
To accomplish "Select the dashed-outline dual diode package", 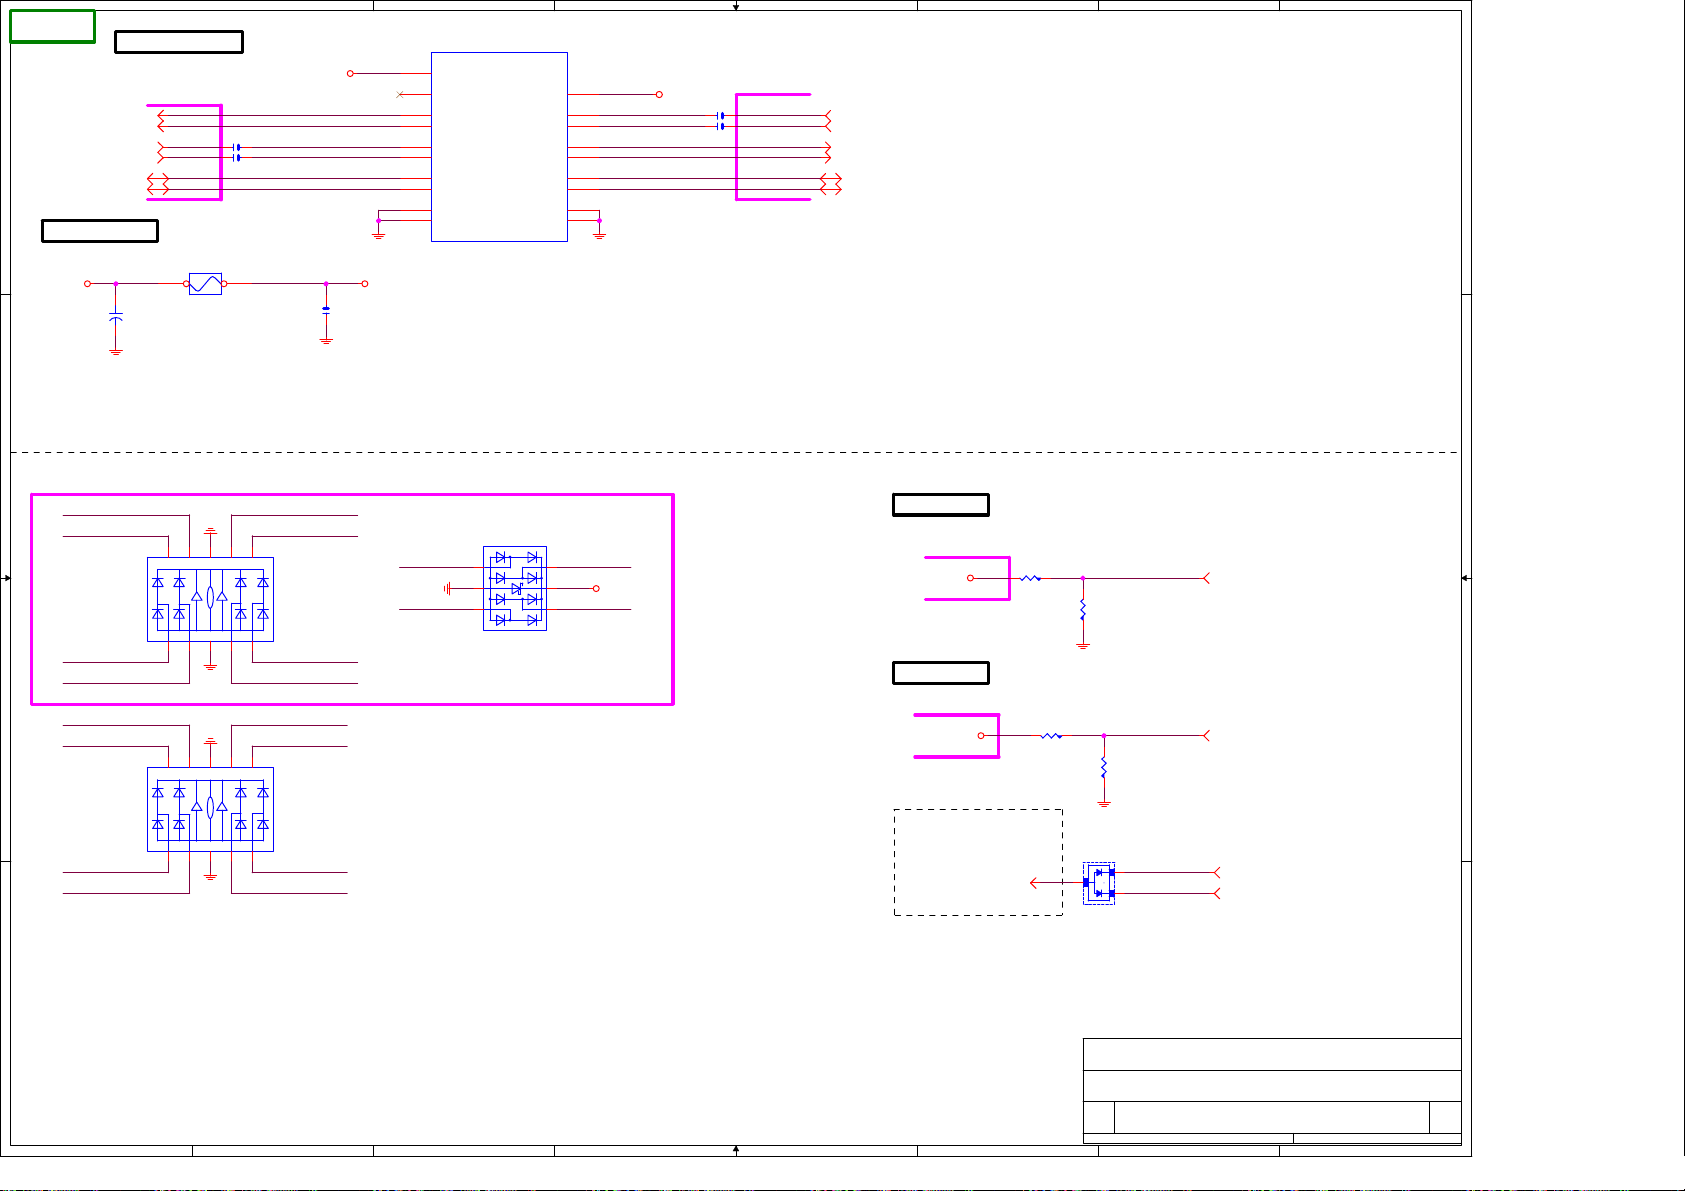I will (x=1099, y=883).
